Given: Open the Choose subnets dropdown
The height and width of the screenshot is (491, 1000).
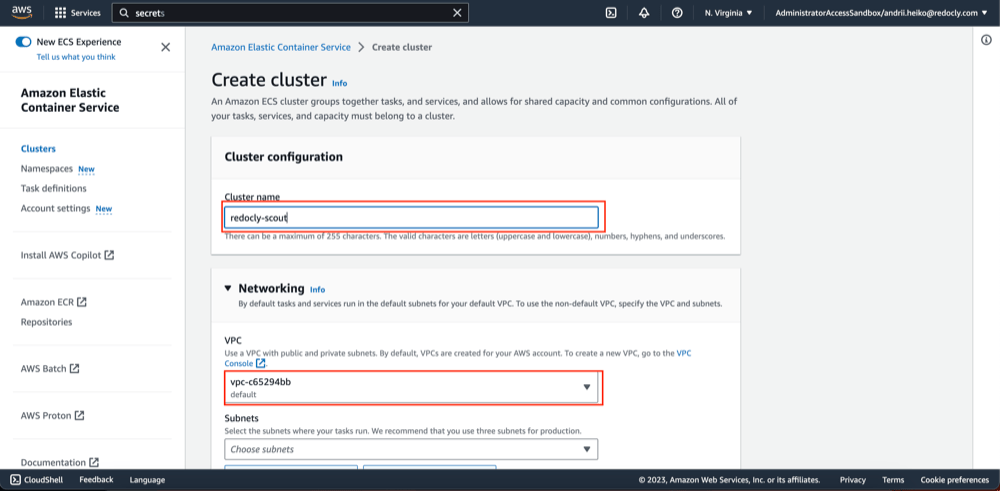Looking at the screenshot, I should [411, 449].
